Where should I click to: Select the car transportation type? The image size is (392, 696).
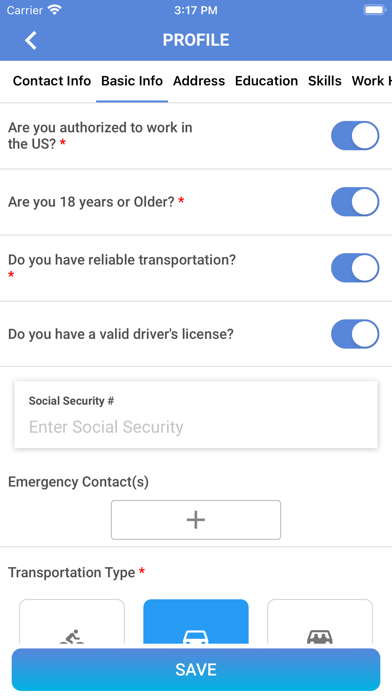coord(196,621)
